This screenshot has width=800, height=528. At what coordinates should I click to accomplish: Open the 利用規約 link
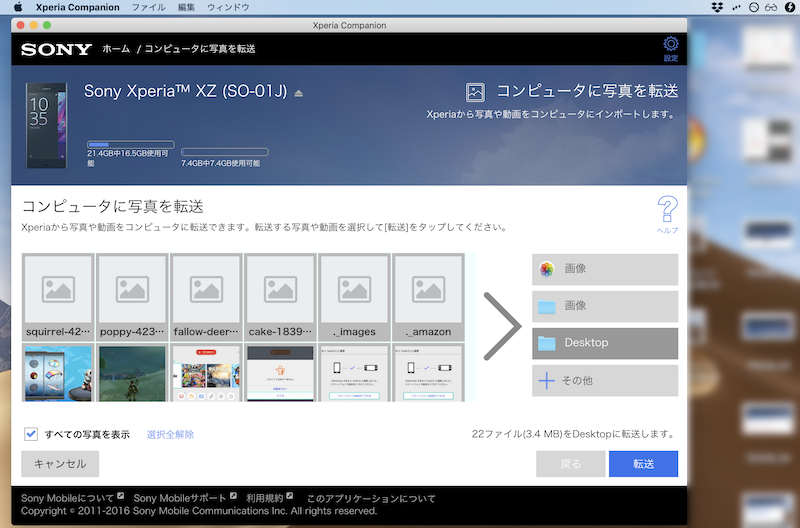(265, 497)
